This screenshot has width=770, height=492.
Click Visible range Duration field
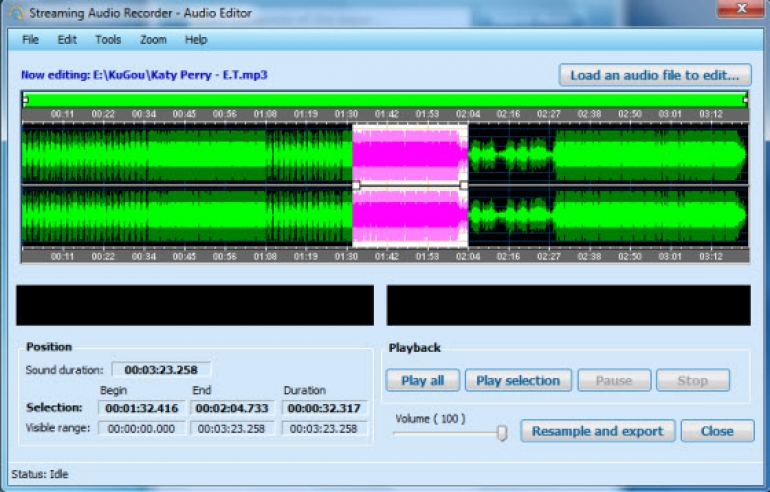pos(324,429)
